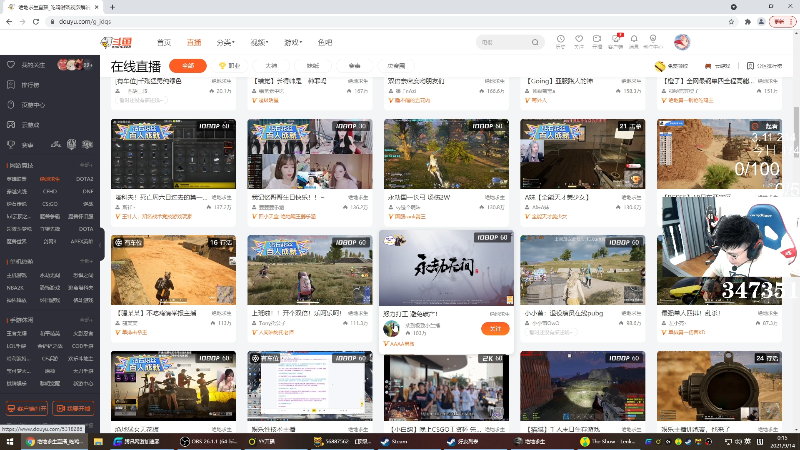Image resolution: width=800 pixels, height=450 pixels.
Task: Click the address bar URL
Action: [x=85, y=21]
